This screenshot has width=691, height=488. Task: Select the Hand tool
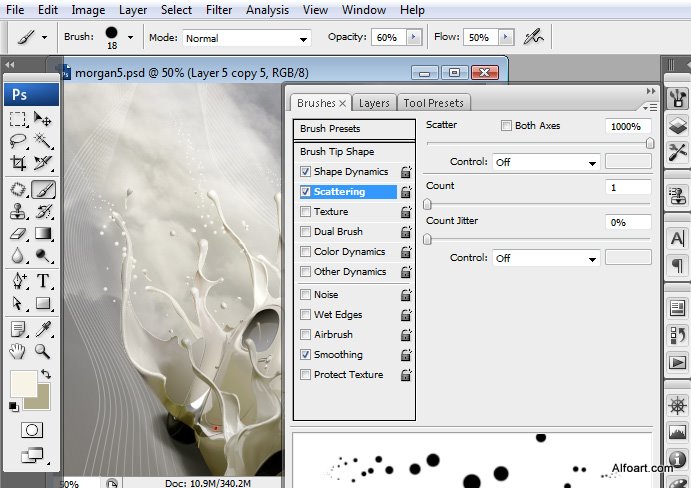tap(18, 351)
